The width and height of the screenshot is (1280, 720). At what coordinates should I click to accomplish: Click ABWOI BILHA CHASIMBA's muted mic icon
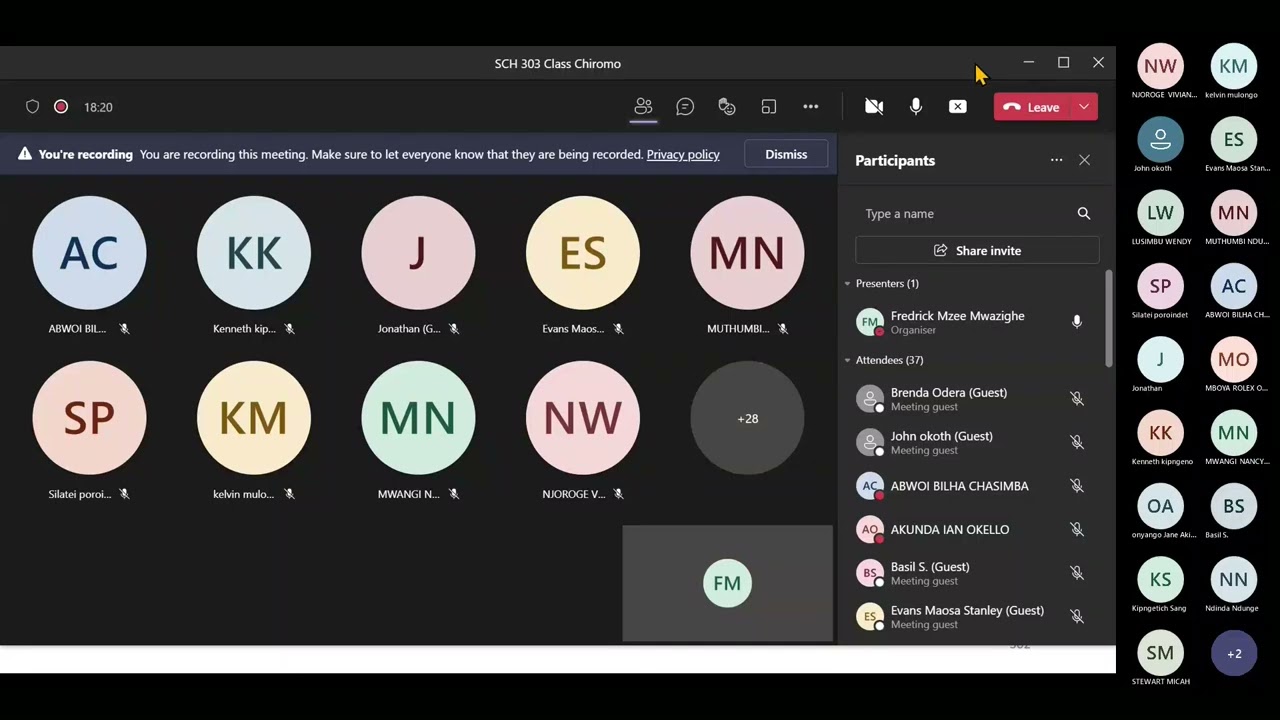click(x=1077, y=486)
